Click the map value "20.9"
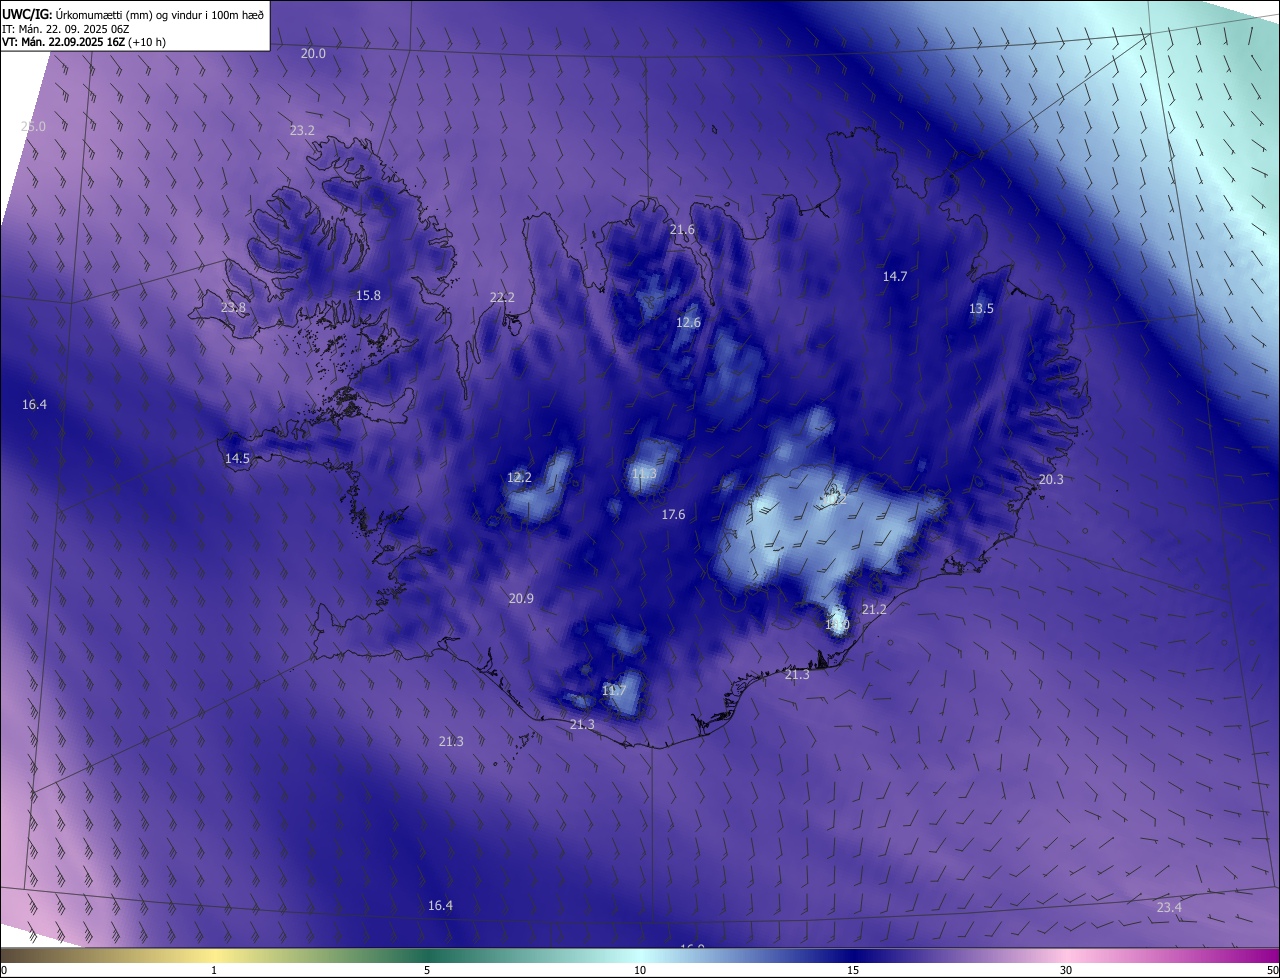 coord(521,598)
